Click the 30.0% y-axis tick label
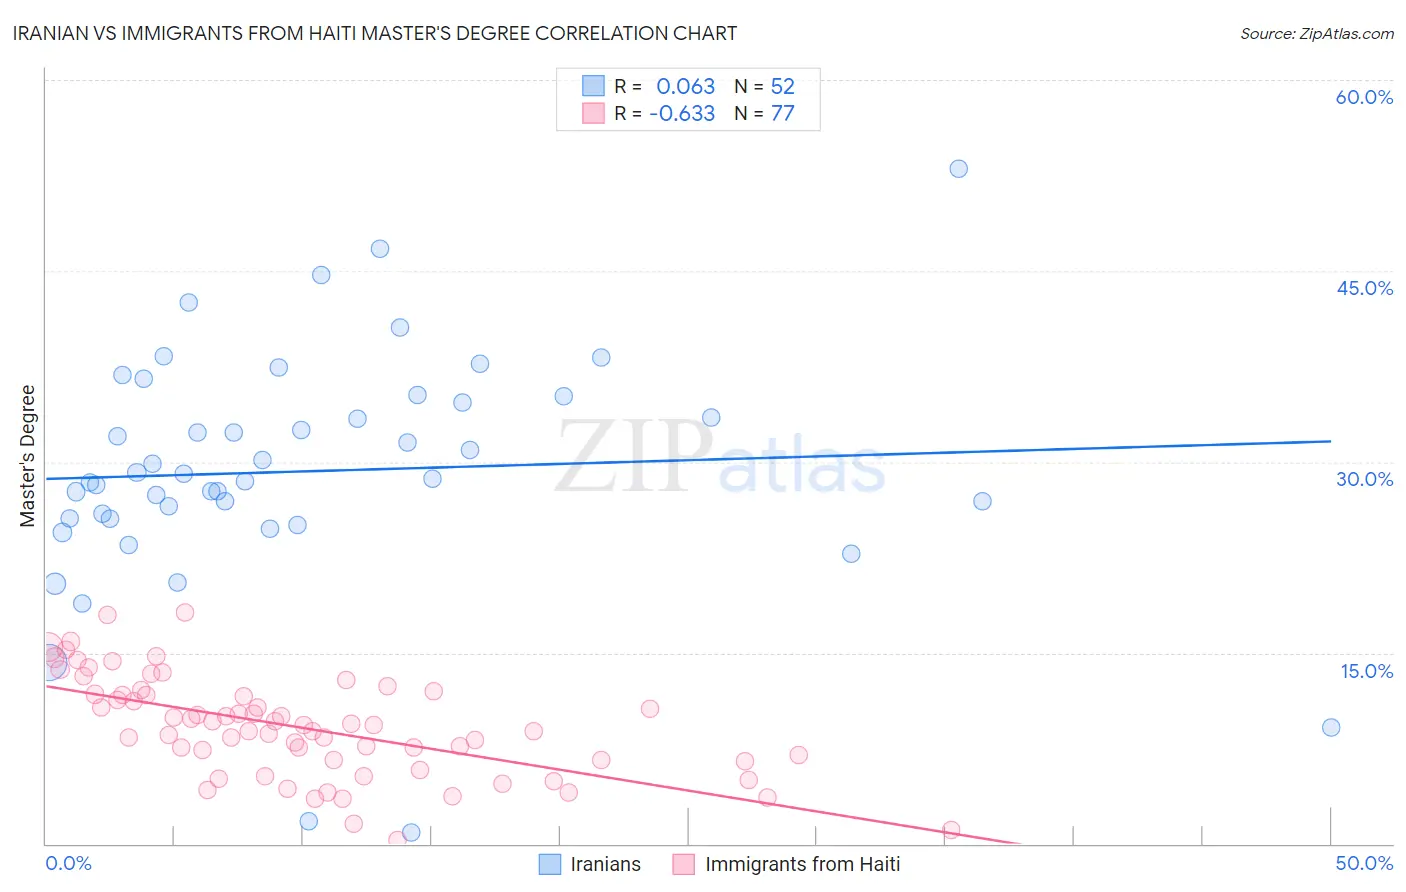Viewport: 1406px width, 892px height. [x=1364, y=479]
